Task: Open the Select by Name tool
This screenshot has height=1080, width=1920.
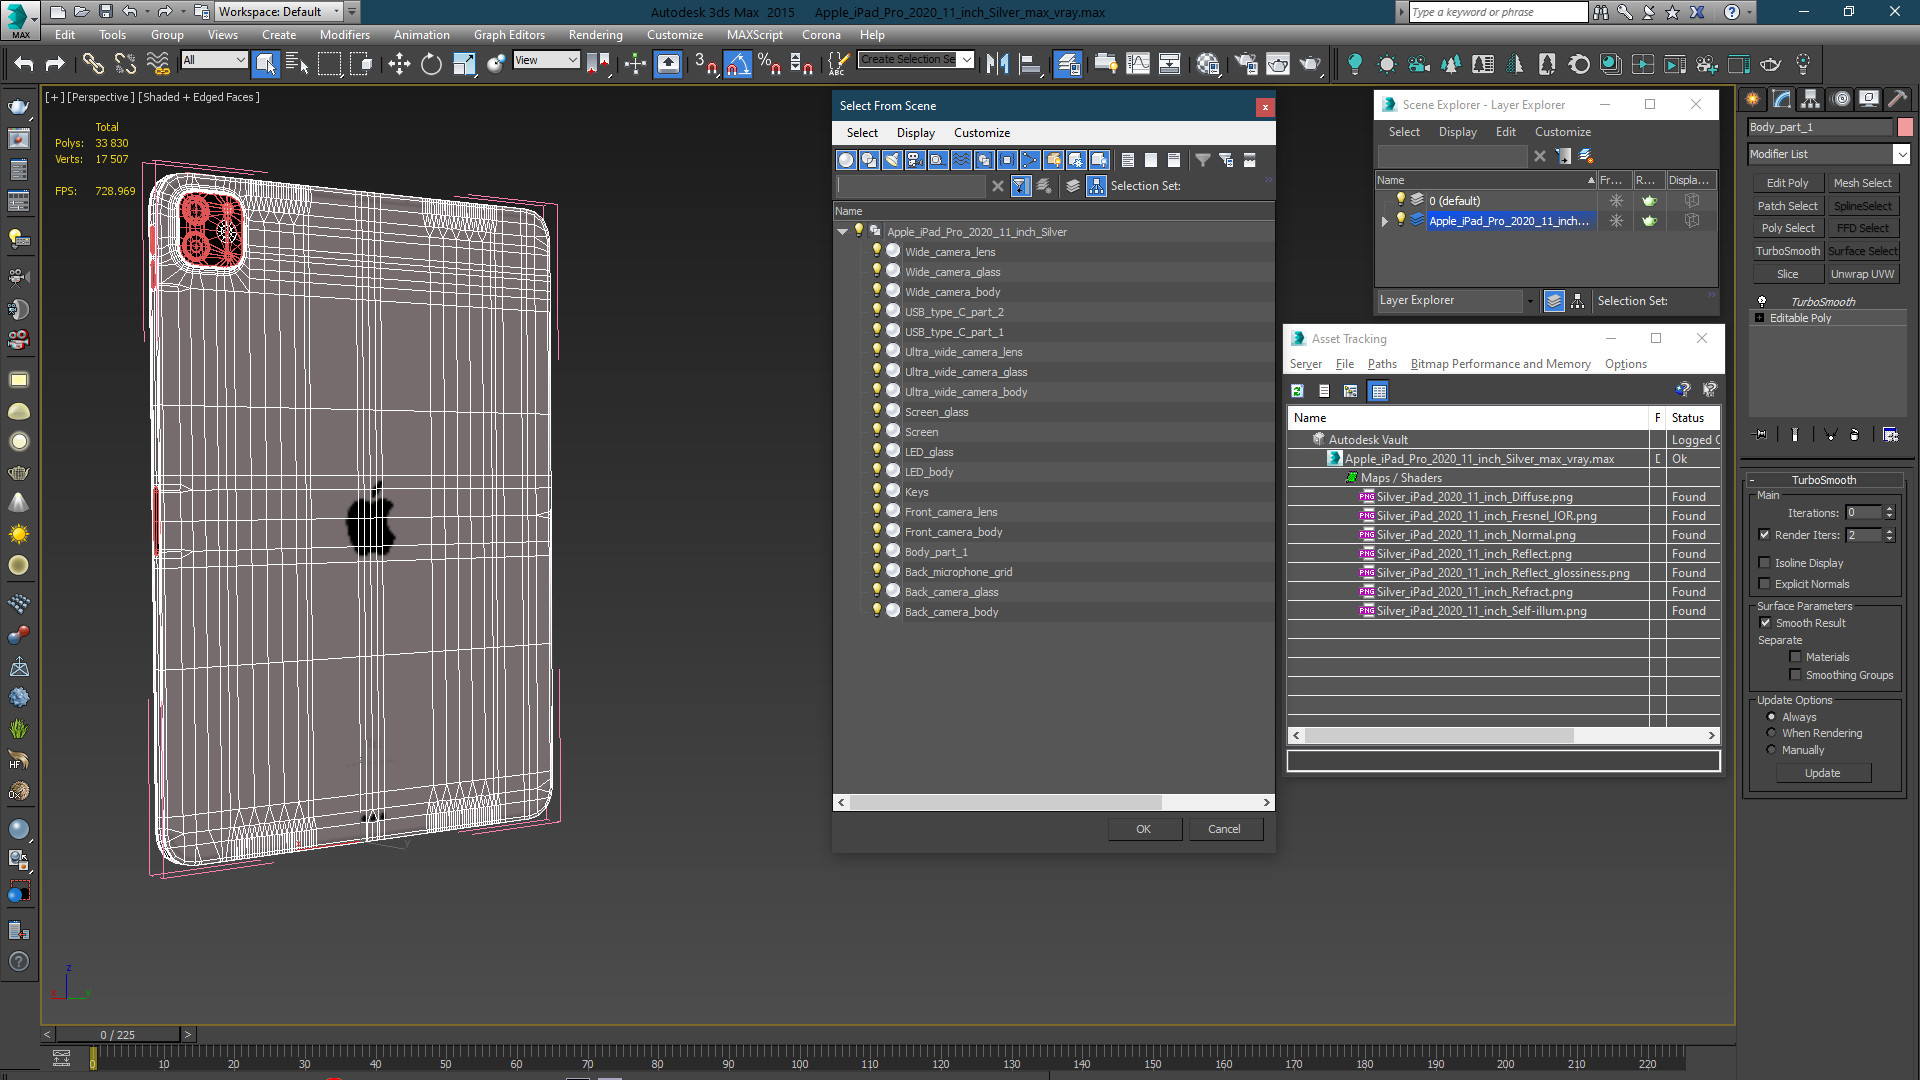Action: coord(297,64)
